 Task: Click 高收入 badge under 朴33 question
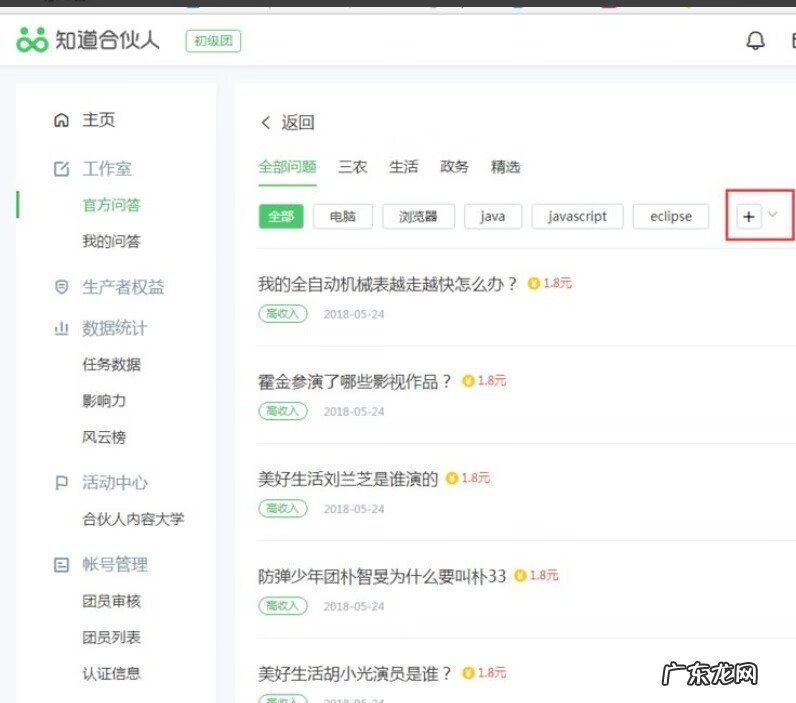tap(283, 606)
